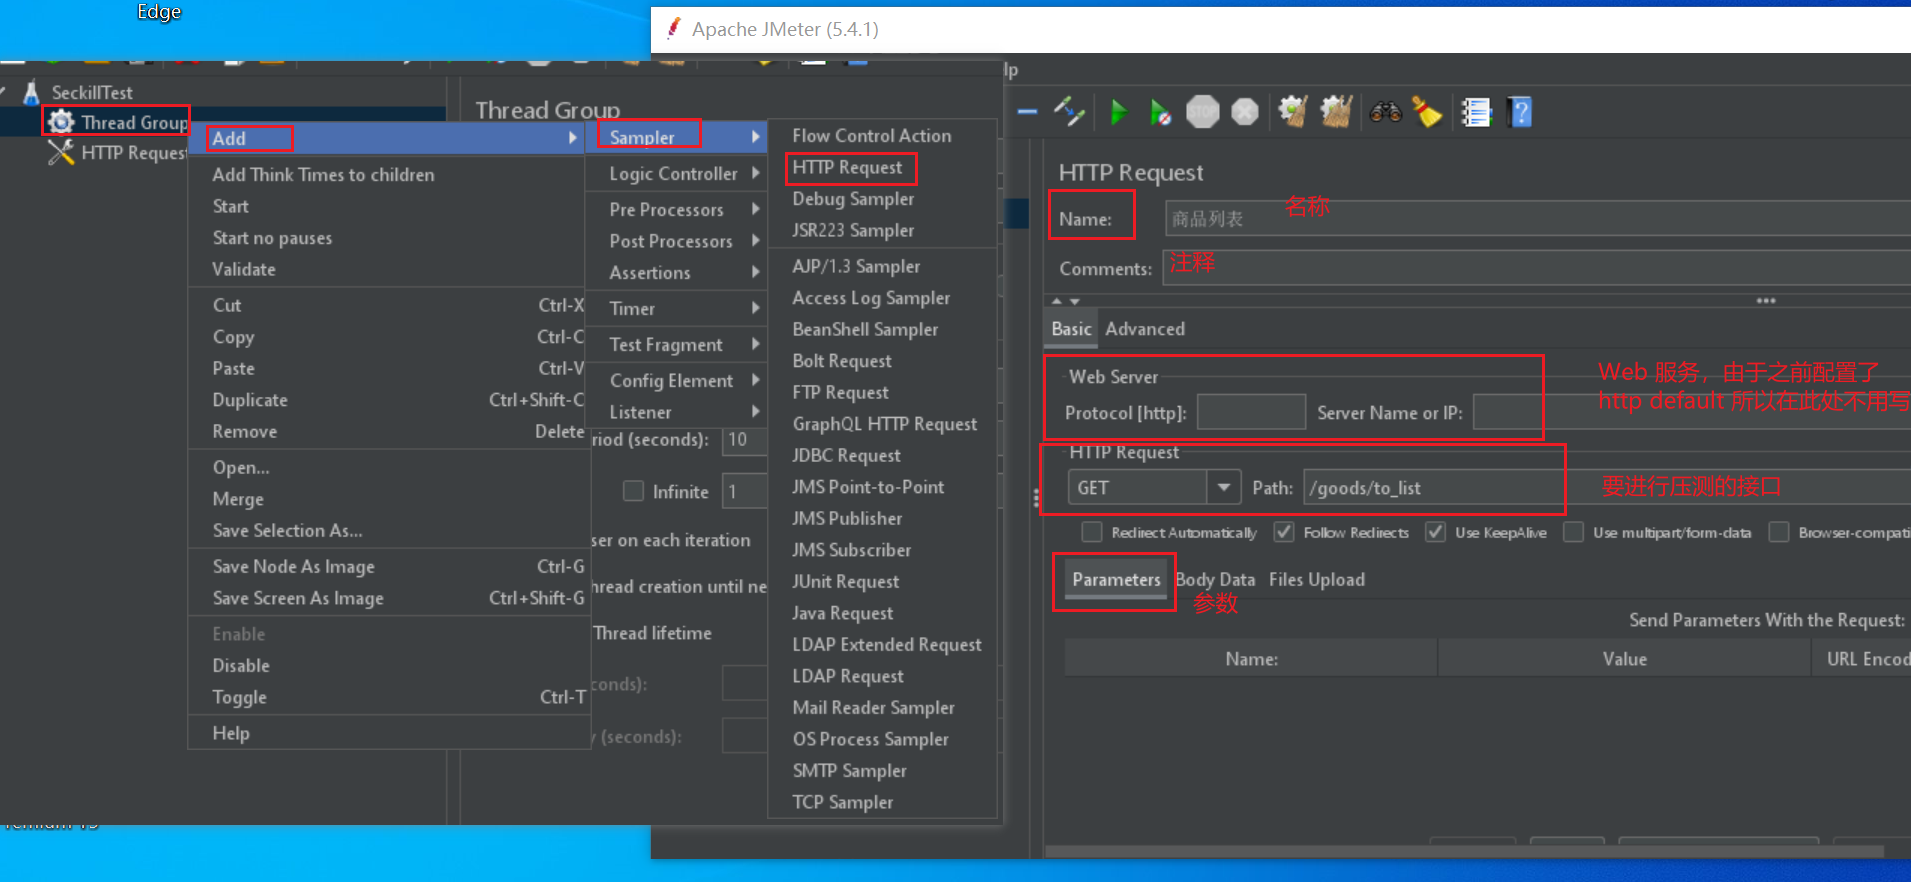Click the Protocol [http] input field
Viewport: 1911px width, 882px height.
pyautogui.click(x=1251, y=411)
